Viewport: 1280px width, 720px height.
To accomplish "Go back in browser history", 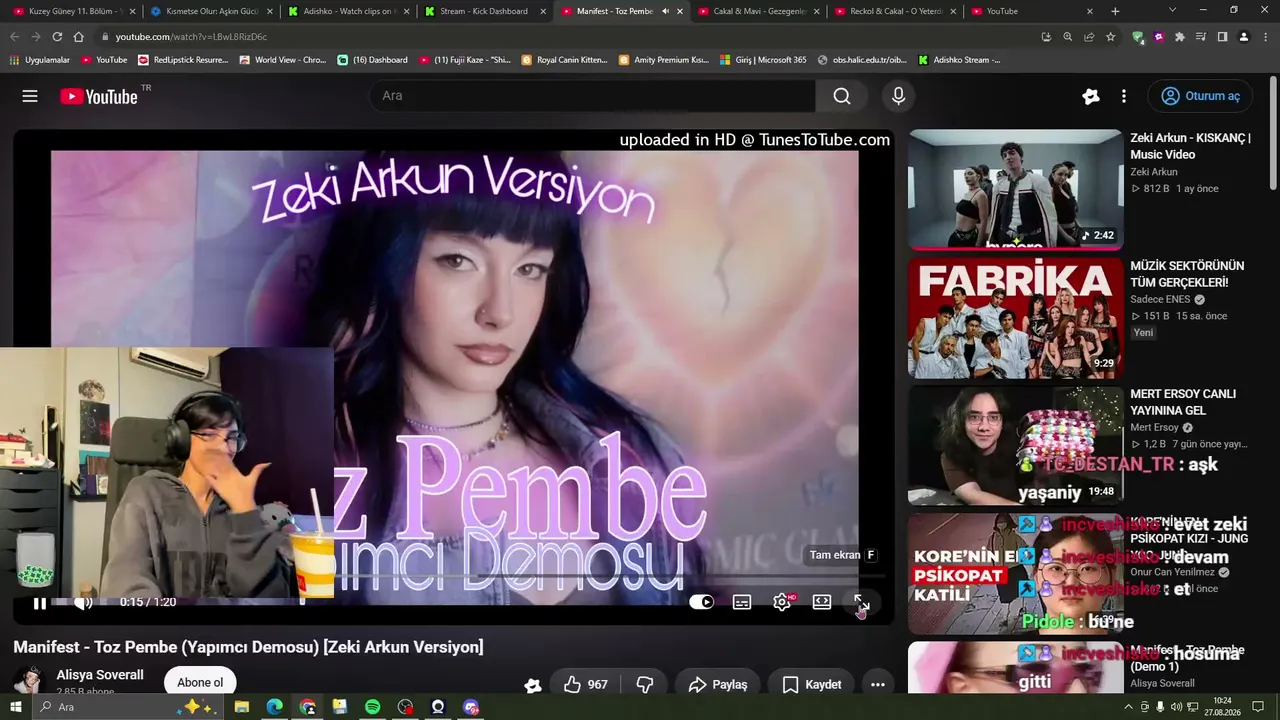I will [x=14, y=37].
